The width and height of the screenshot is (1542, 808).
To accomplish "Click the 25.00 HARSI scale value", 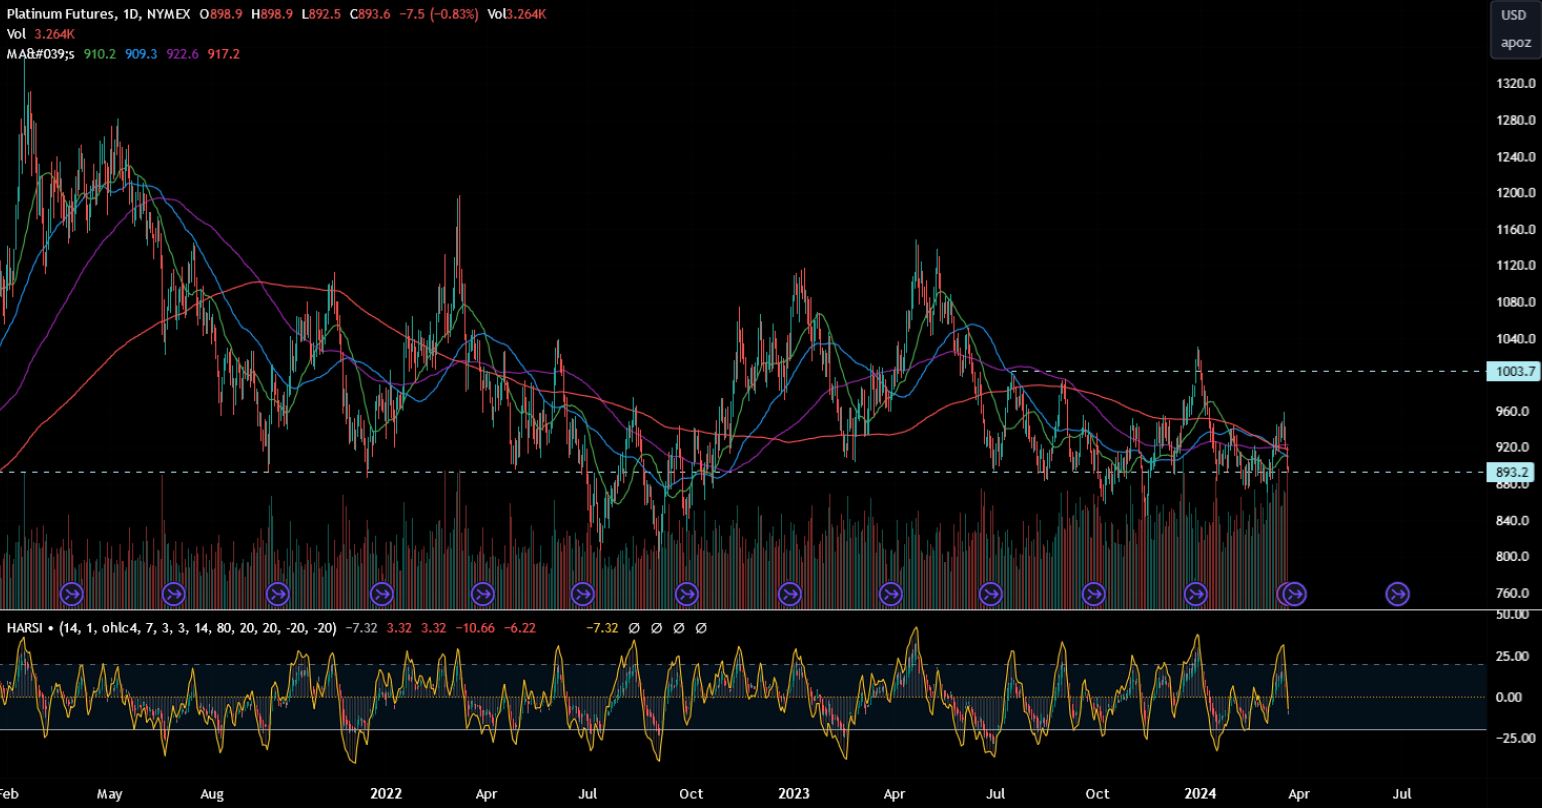I will point(1511,656).
